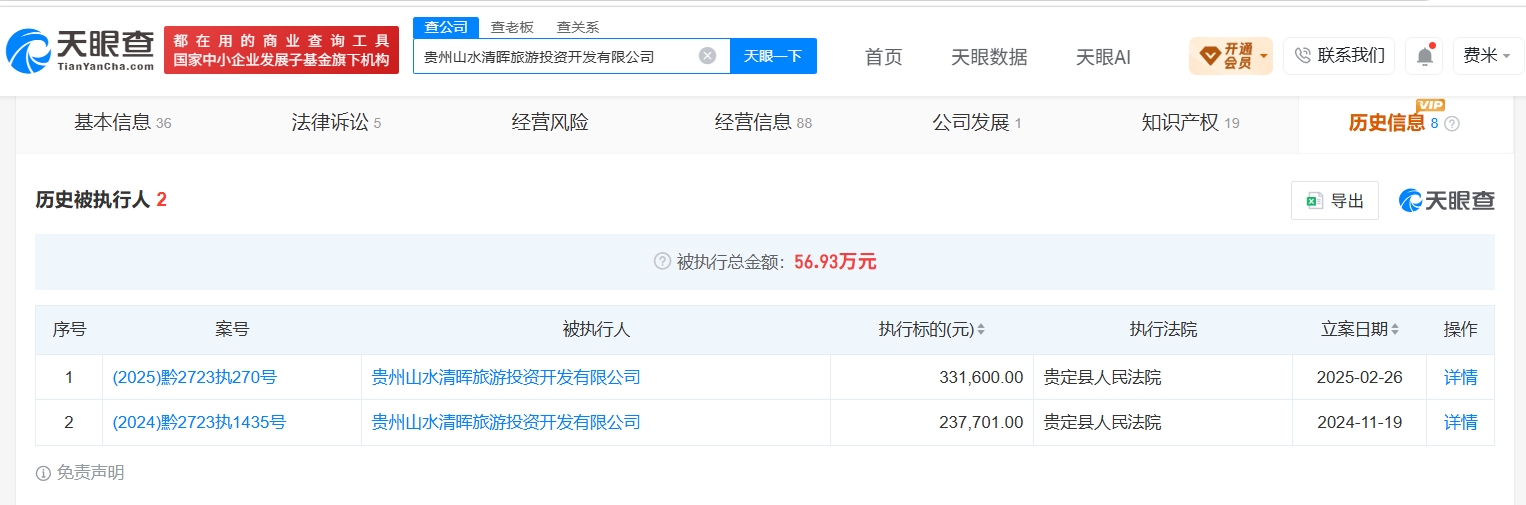Open the 公司发展 tab

[977, 123]
